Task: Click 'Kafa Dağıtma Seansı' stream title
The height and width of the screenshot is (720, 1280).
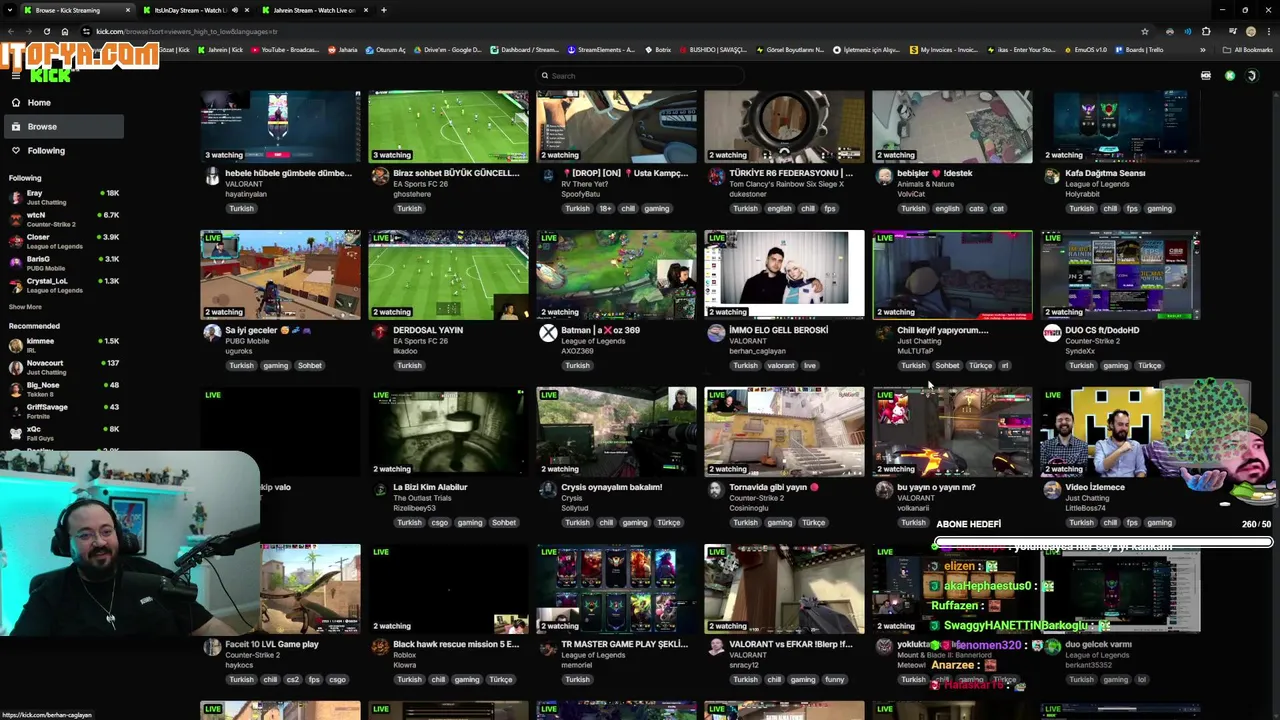Action: 1105,173
